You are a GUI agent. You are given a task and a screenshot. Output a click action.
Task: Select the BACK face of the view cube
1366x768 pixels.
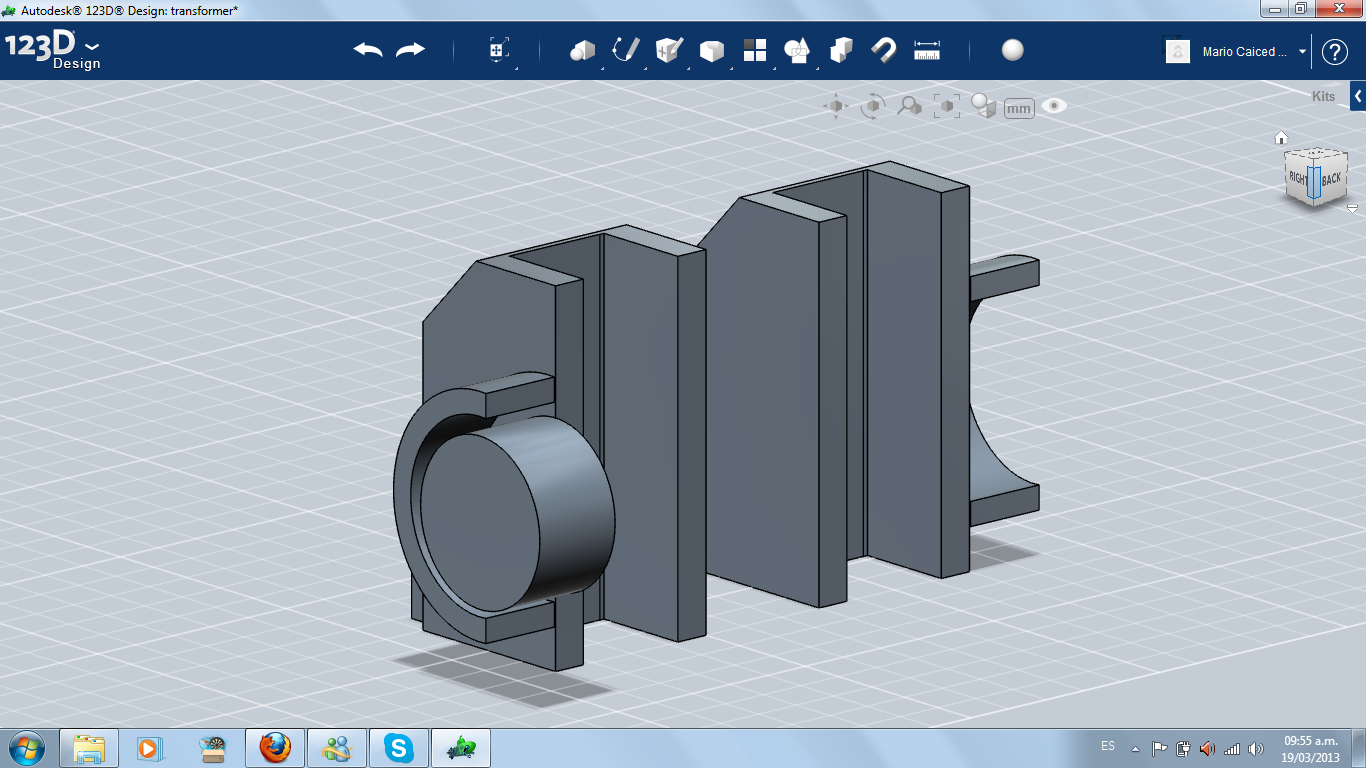coord(1330,179)
